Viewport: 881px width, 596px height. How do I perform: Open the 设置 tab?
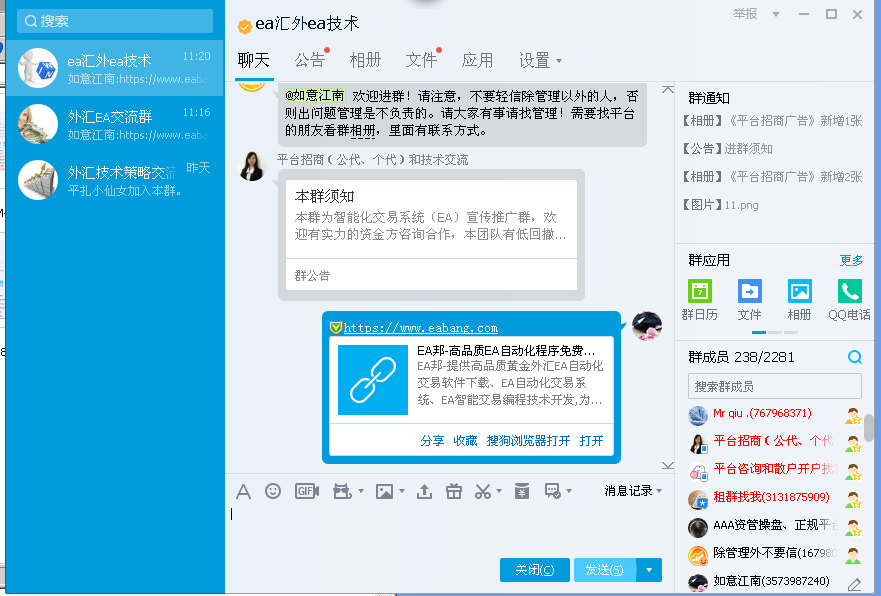pyautogui.click(x=534, y=60)
